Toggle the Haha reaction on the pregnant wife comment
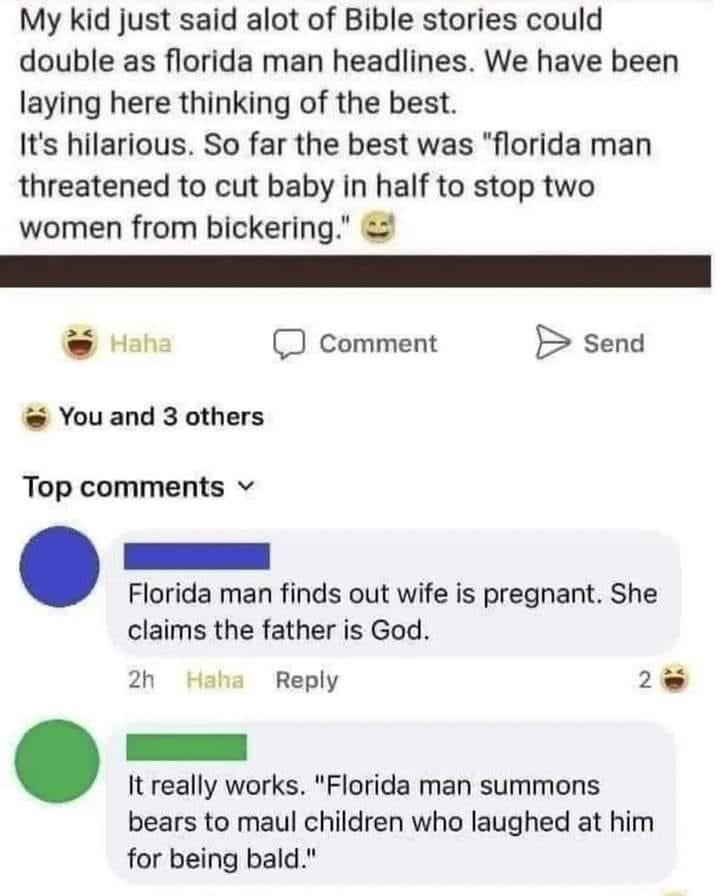The image size is (720, 896). (215, 681)
